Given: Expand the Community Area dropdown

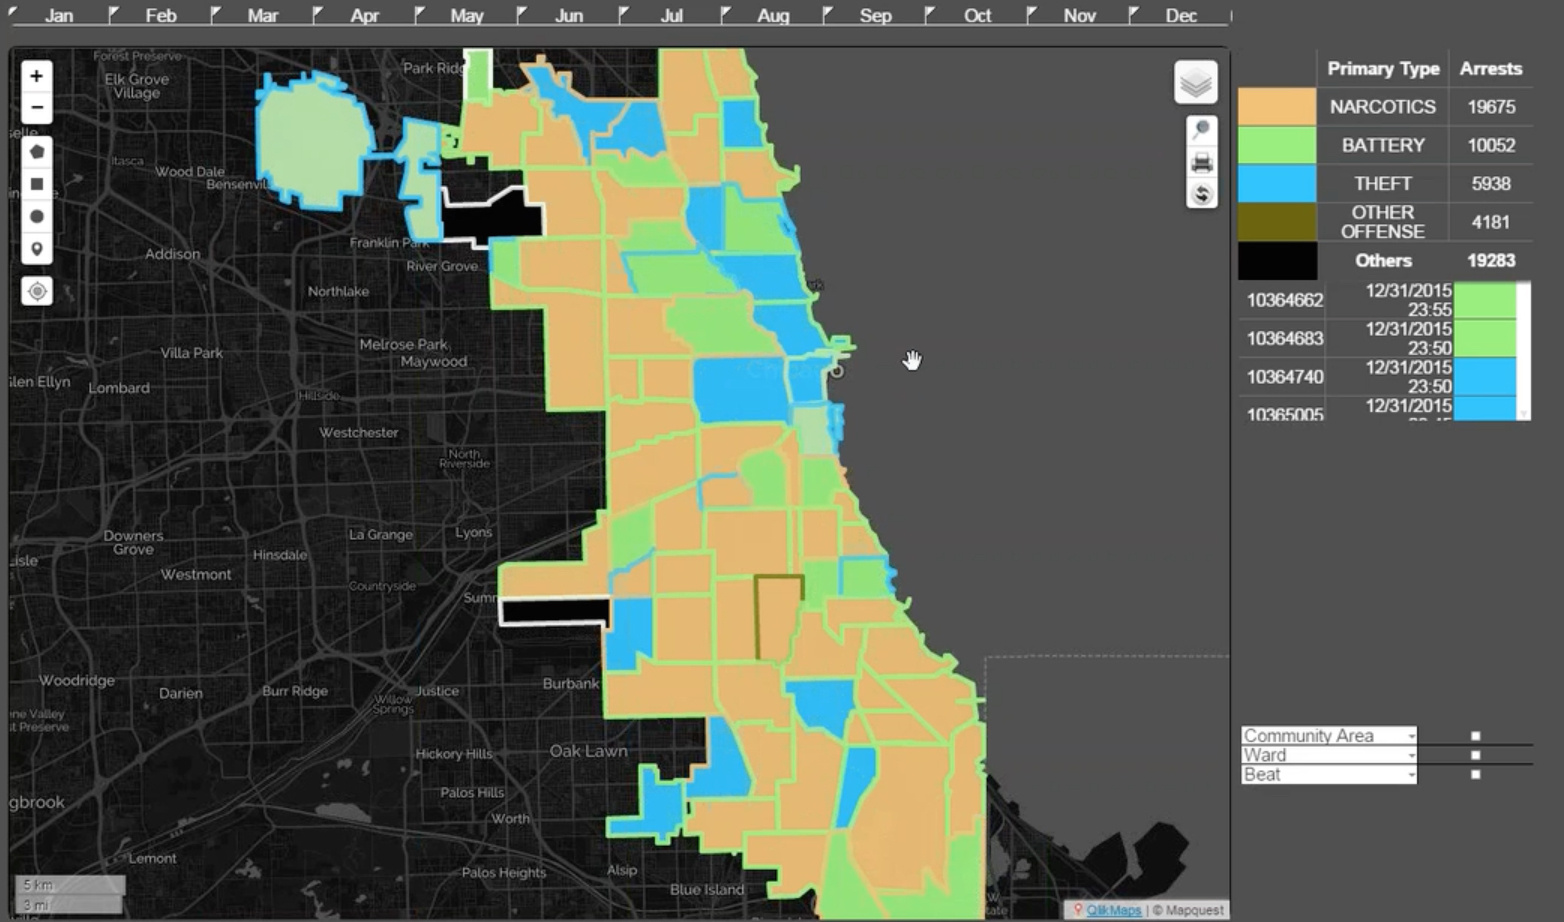Looking at the screenshot, I should point(1410,736).
